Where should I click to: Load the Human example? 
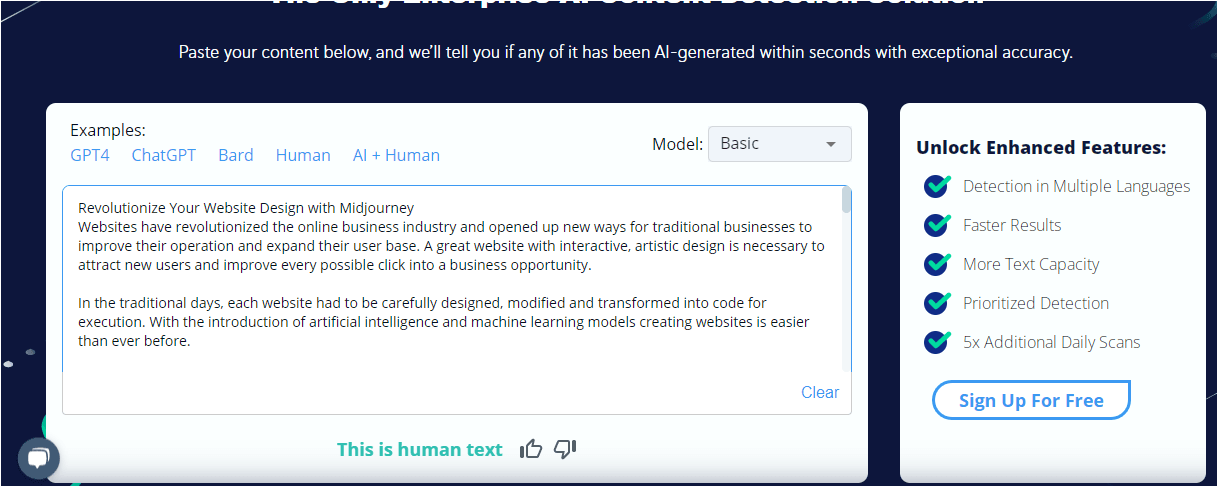pos(303,155)
